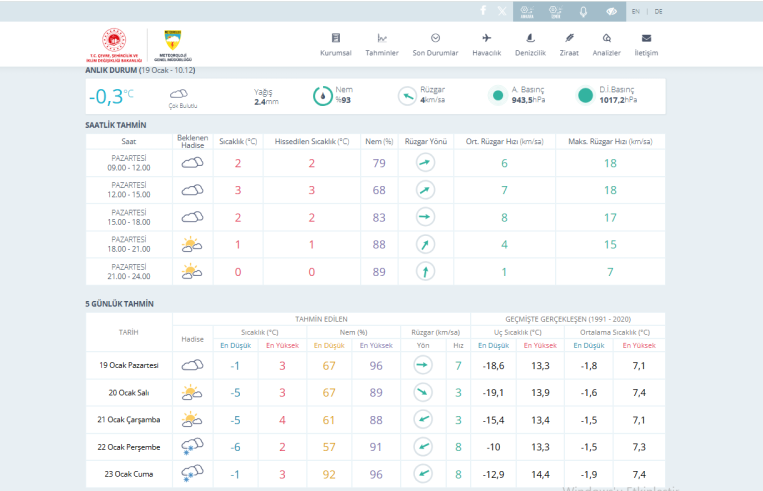
Task: Click the green A. Basınç pressure circle
Action: pos(497,96)
